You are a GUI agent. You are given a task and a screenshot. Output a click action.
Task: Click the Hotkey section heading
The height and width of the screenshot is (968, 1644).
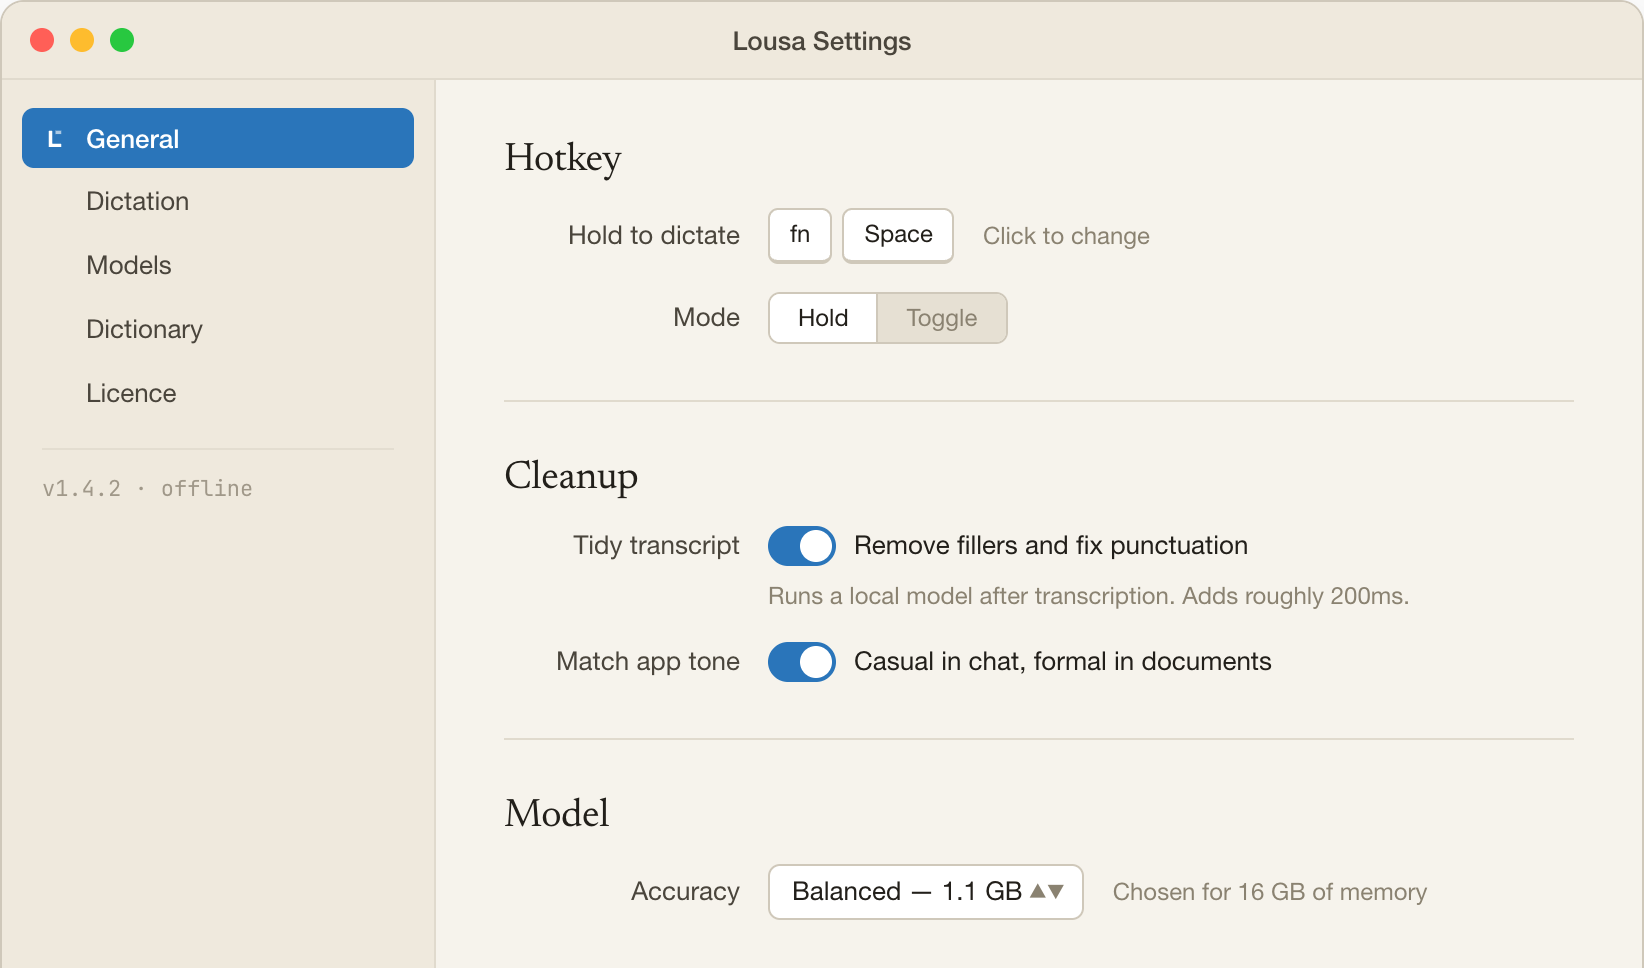pyautogui.click(x=563, y=158)
